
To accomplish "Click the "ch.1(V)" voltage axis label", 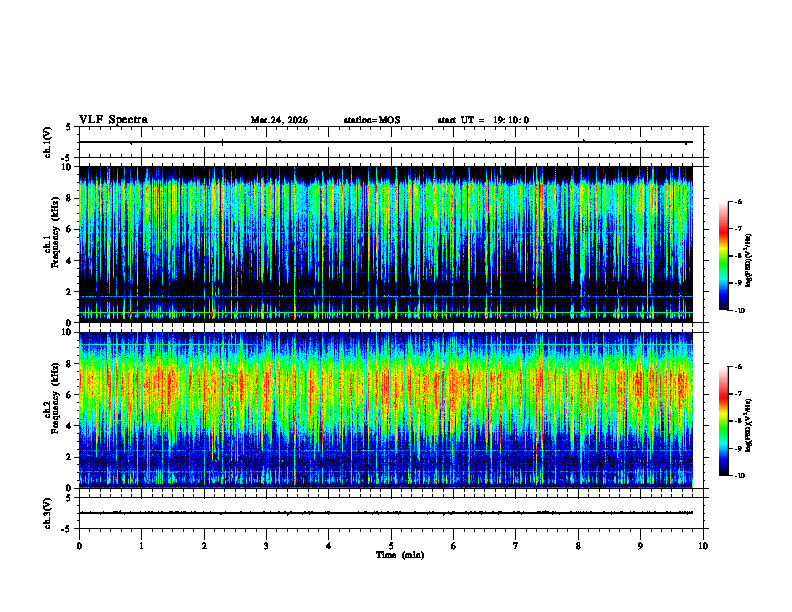I will click(x=48, y=142).
